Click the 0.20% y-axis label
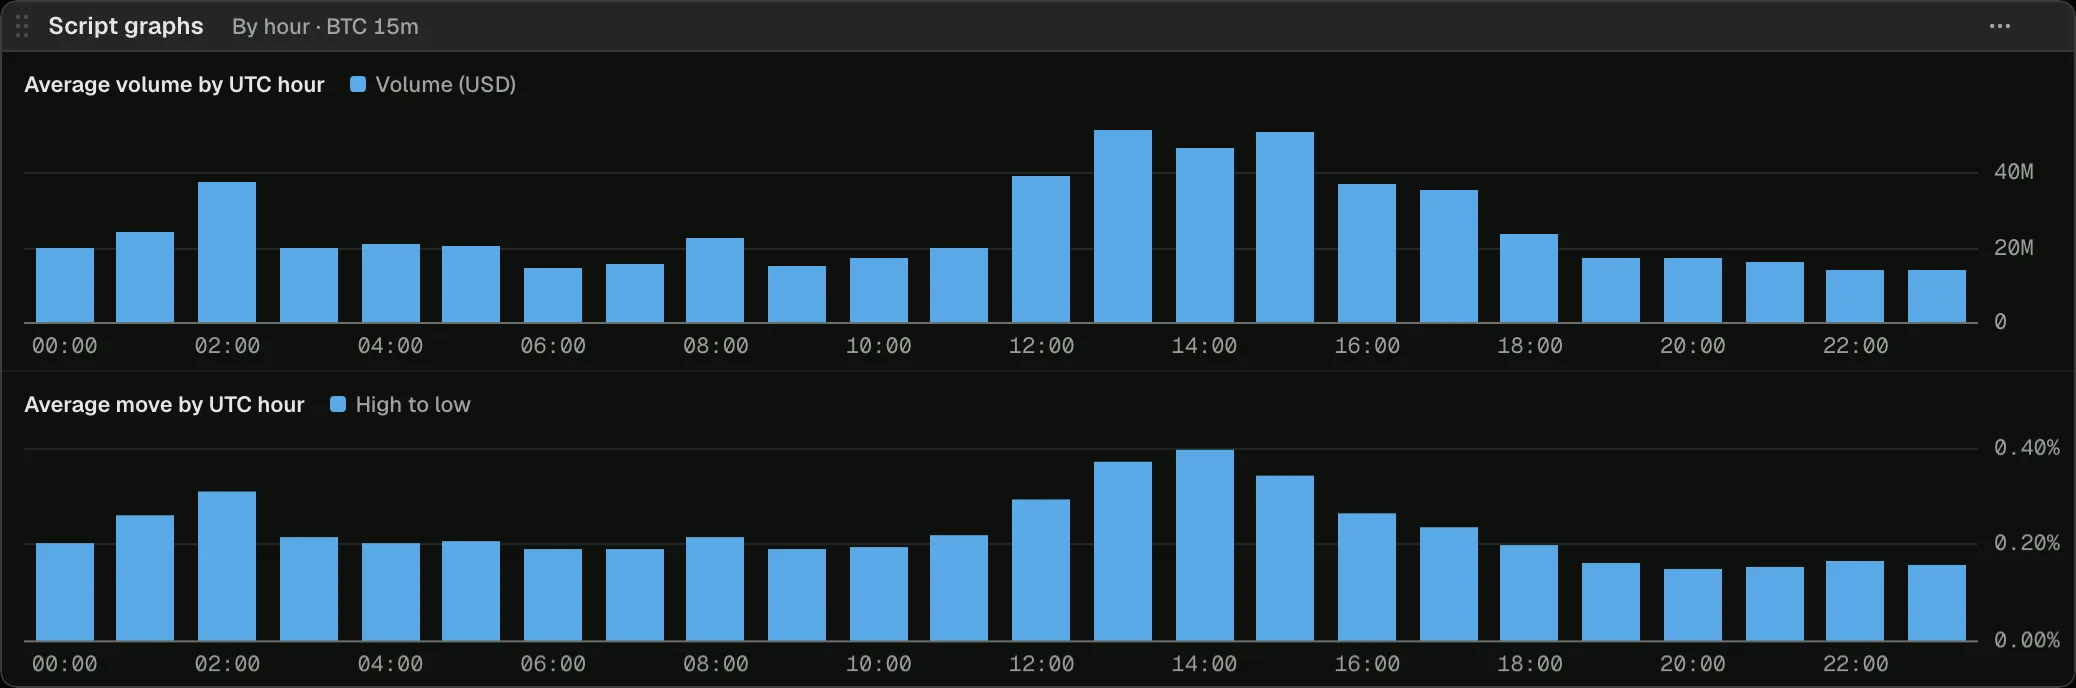The width and height of the screenshot is (2076, 688). point(2026,543)
